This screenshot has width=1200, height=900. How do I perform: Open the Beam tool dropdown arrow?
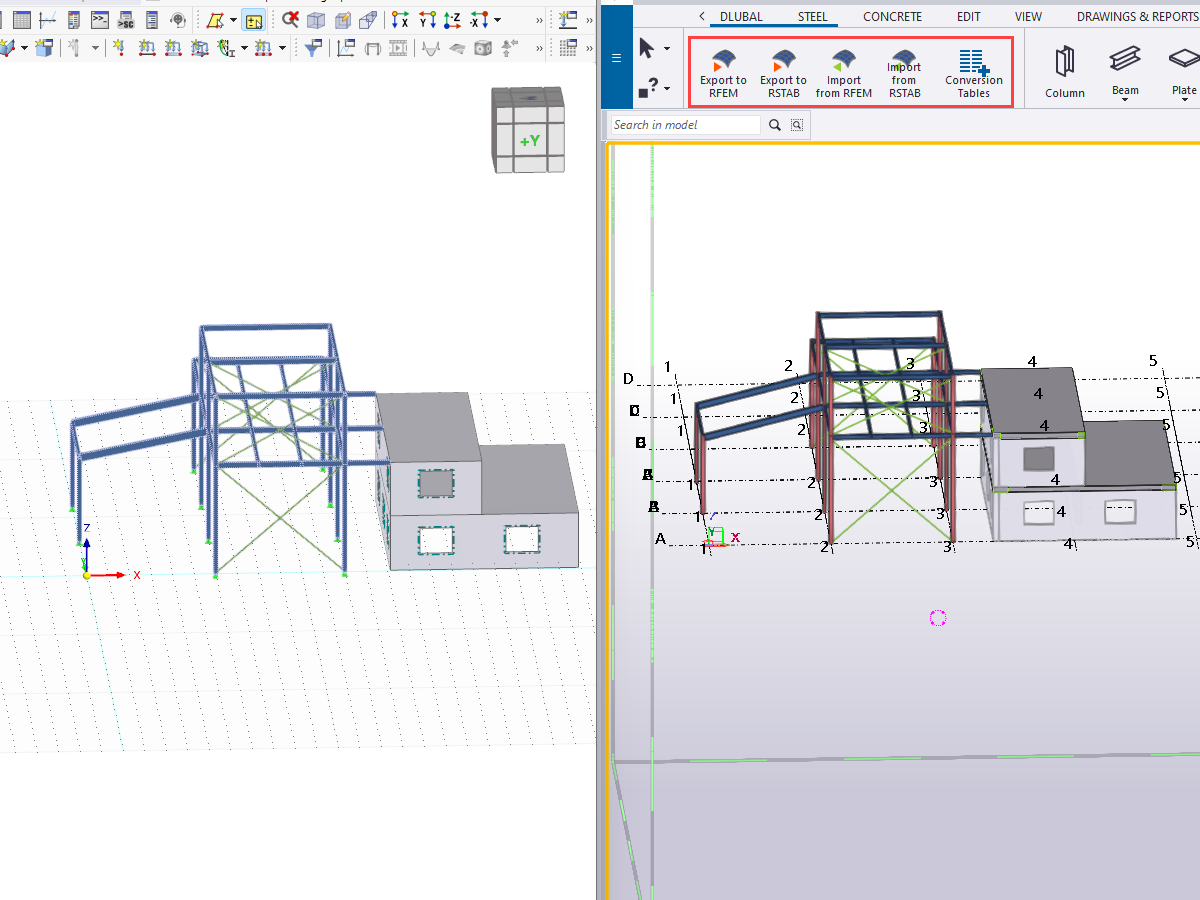click(1125, 100)
